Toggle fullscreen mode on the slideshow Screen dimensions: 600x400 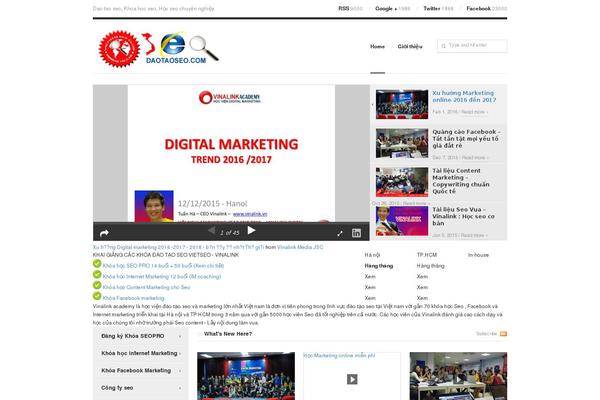point(340,233)
